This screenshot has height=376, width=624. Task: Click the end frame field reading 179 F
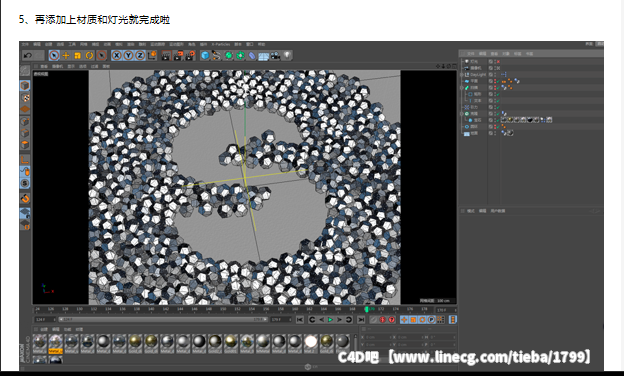pyautogui.click(x=281, y=320)
